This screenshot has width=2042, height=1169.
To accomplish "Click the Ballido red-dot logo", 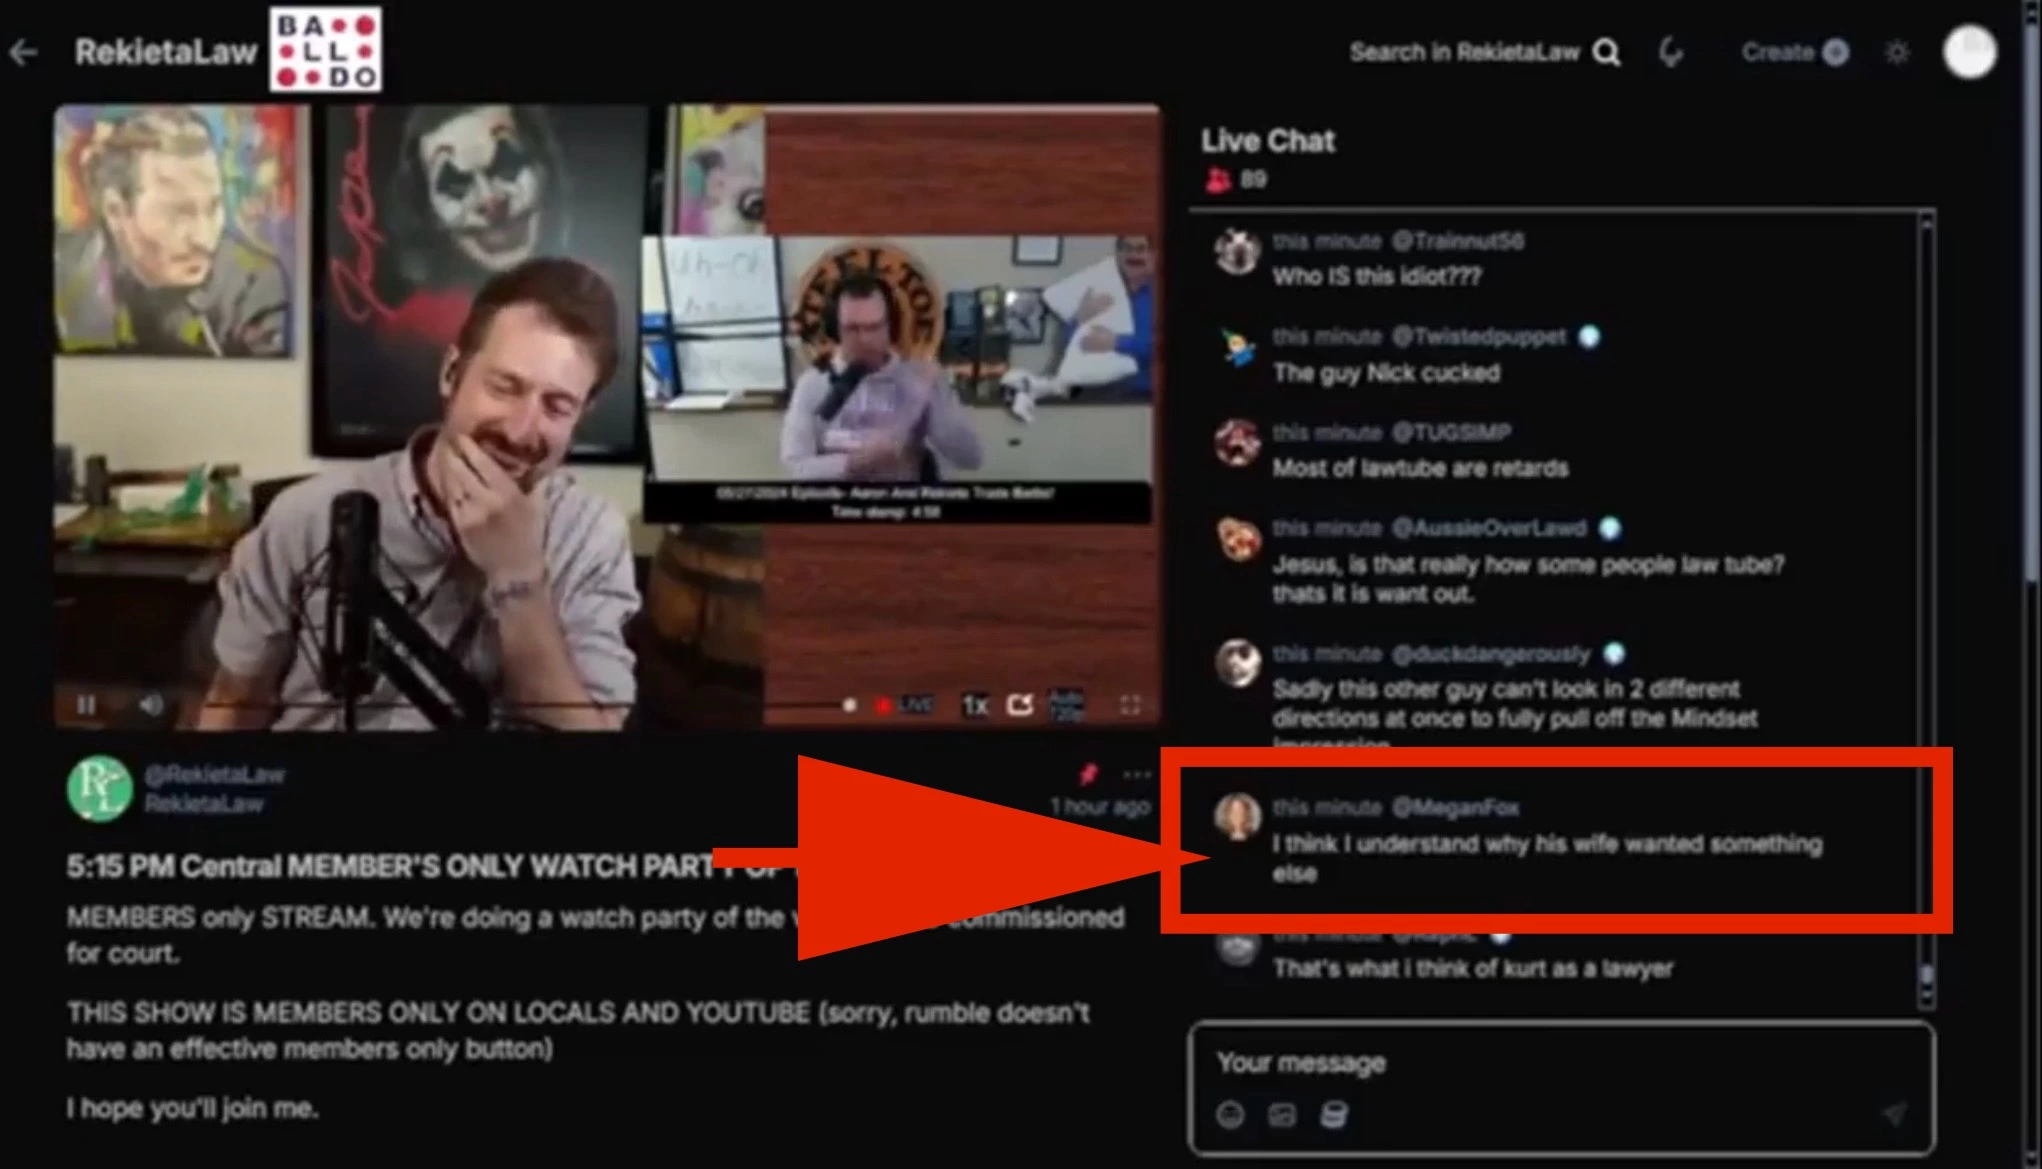I will pos(325,50).
